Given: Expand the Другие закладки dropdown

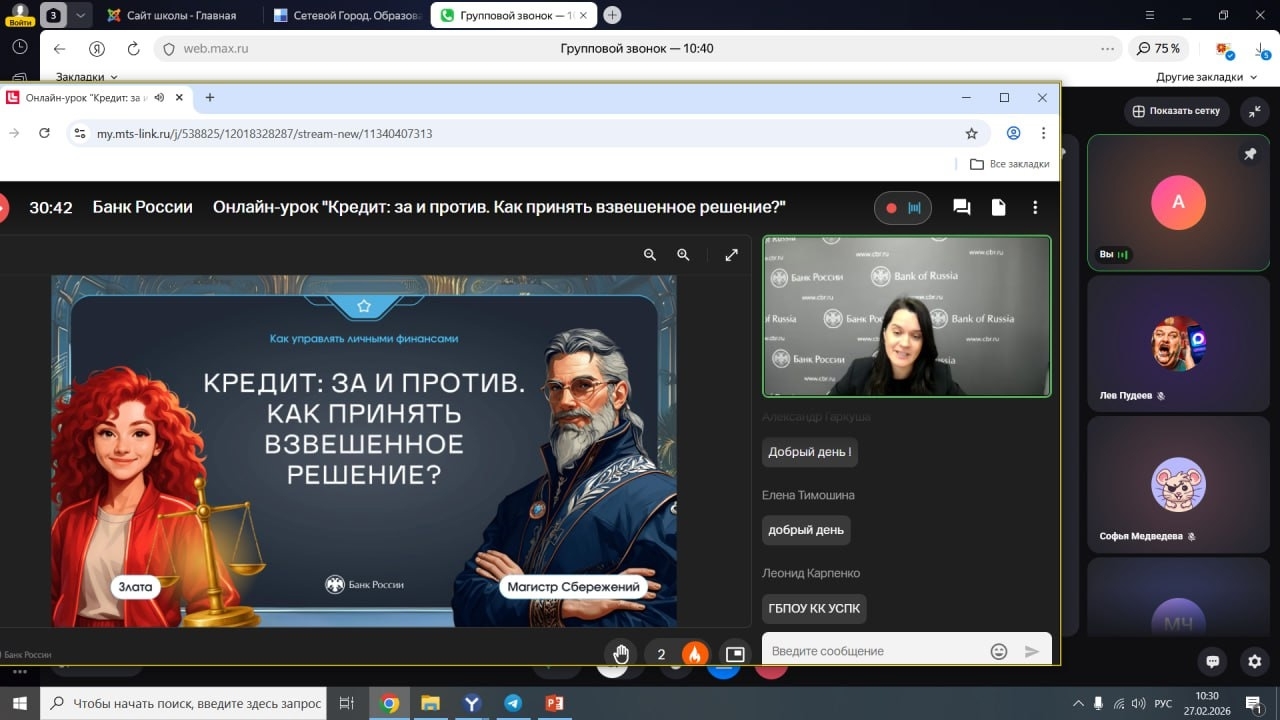Looking at the screenshot, I should pyautogui.click(x=1206, y=77).
